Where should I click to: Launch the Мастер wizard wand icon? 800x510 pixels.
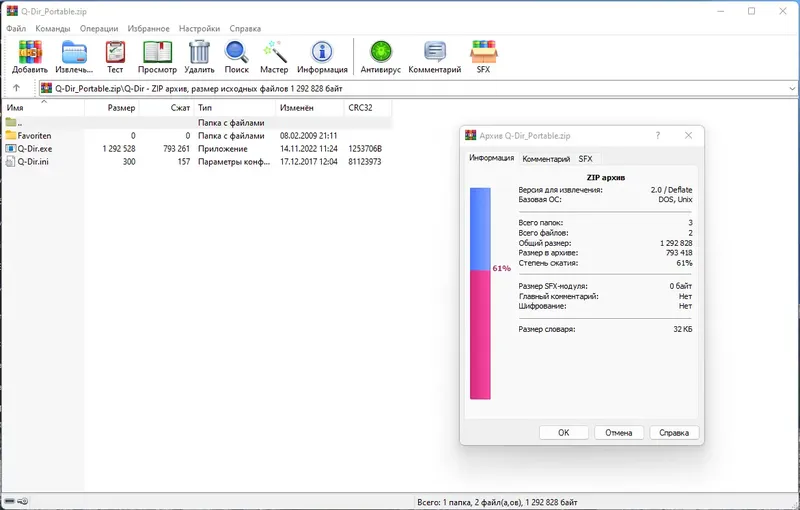point(274,52)
